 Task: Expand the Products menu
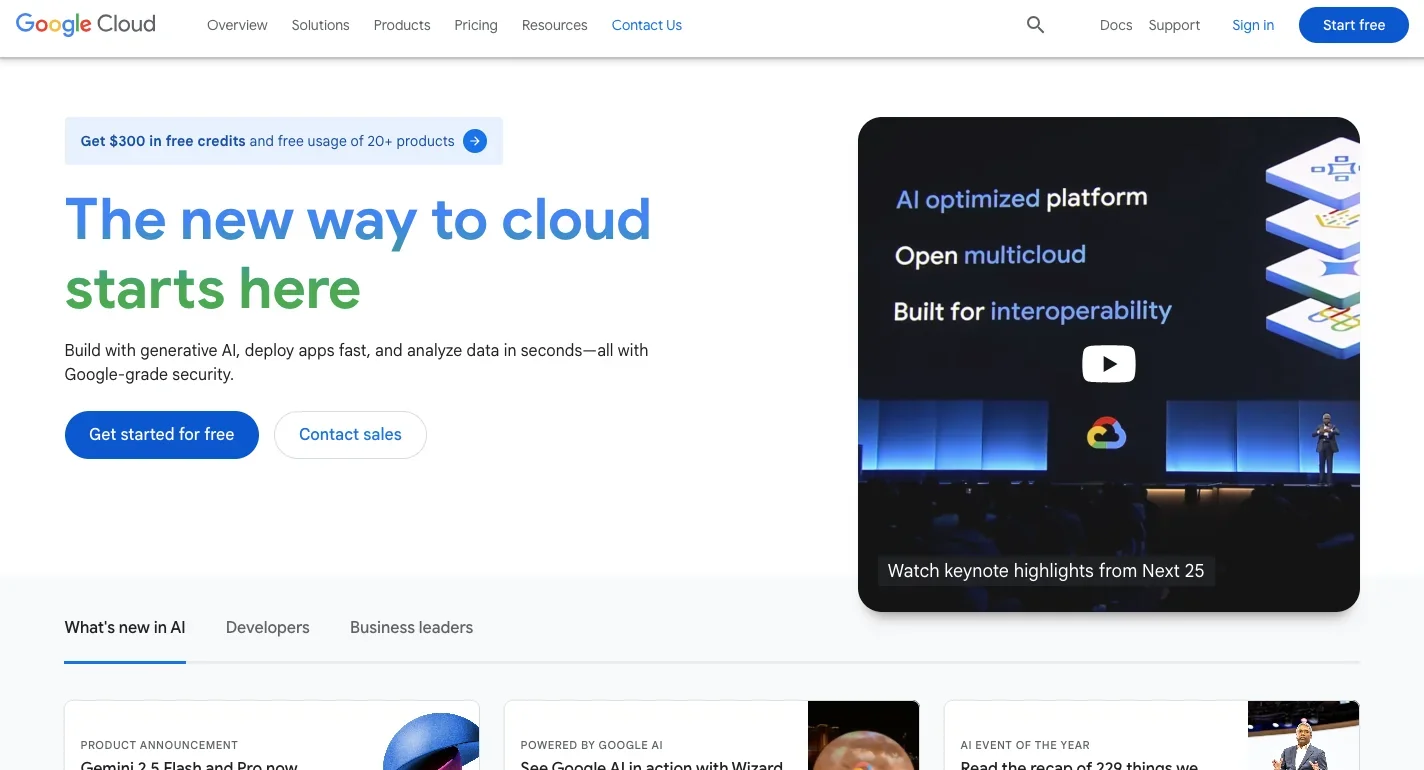pos(402,25)
